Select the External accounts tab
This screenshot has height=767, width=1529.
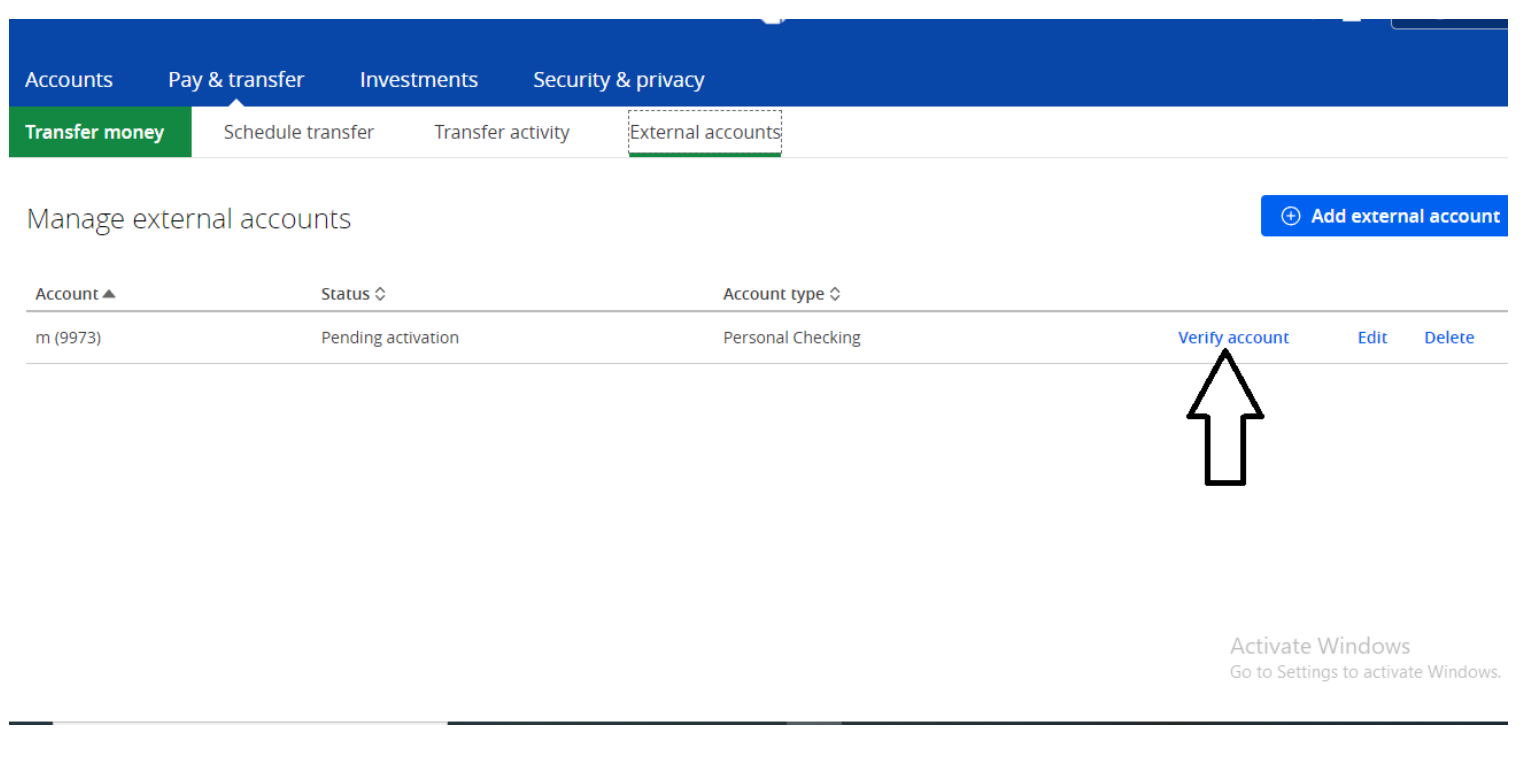click(705, 132)
